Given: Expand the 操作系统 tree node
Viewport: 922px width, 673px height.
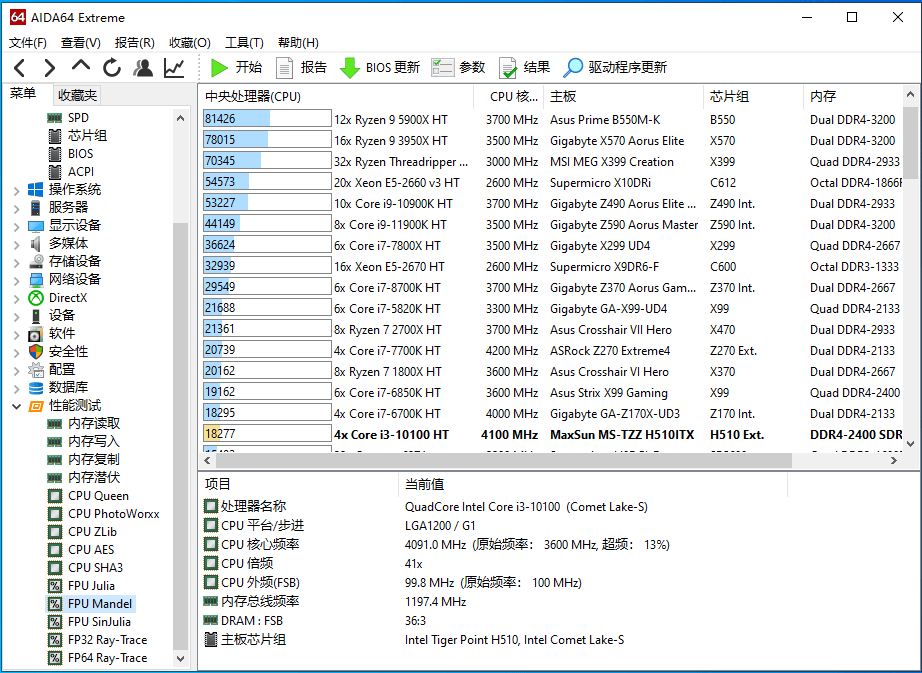Looking at the screenshot, I should 16,190.
